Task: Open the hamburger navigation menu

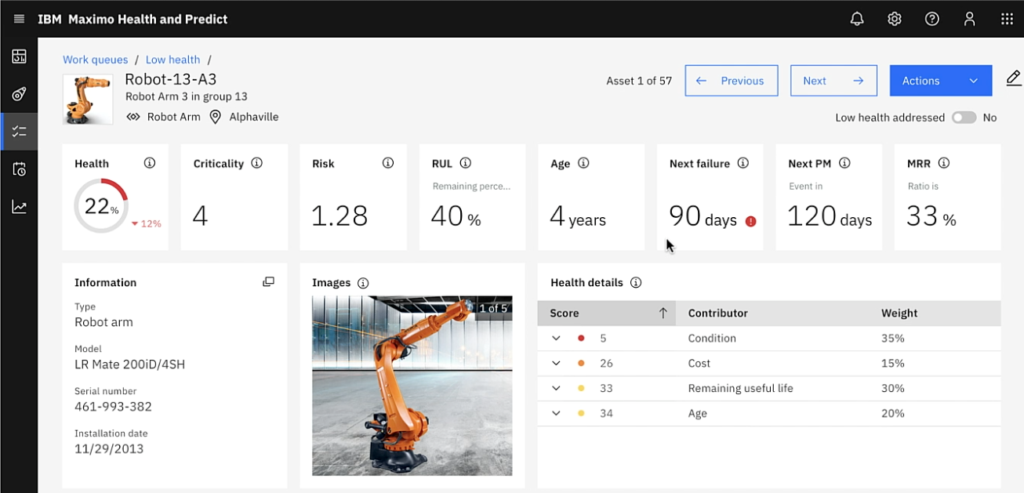Action: (x=19, y=19)
